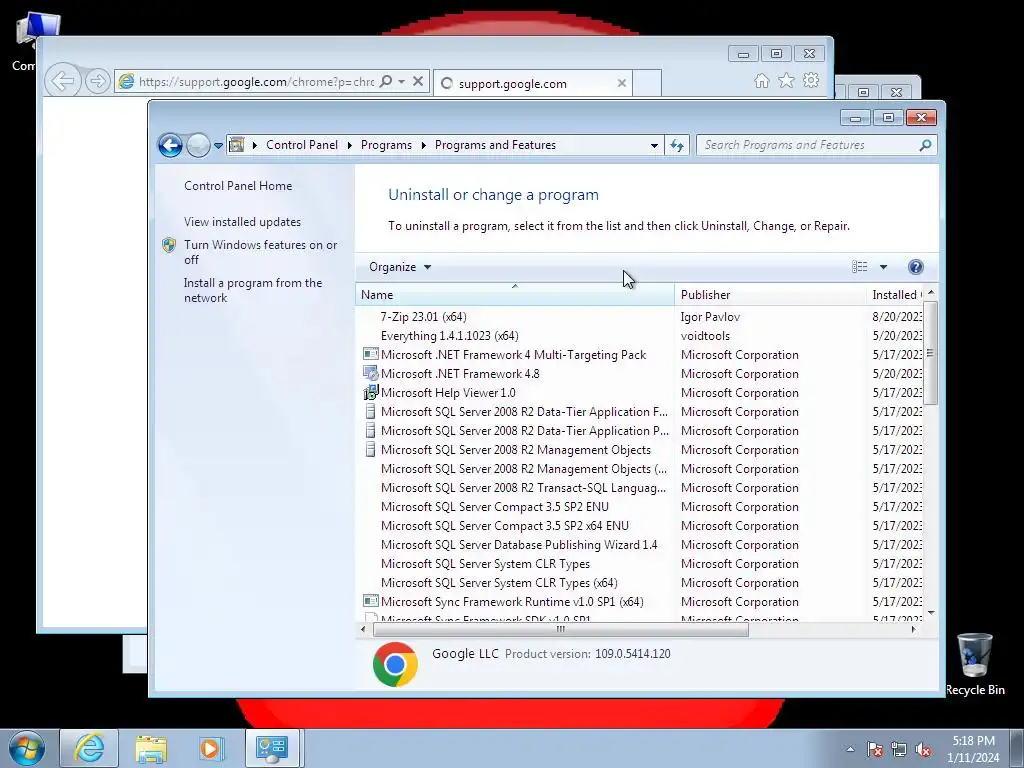Screen dimensions: 1024x768
Task: Click the list scroll up arrow
Action: [x=931, y=292]
